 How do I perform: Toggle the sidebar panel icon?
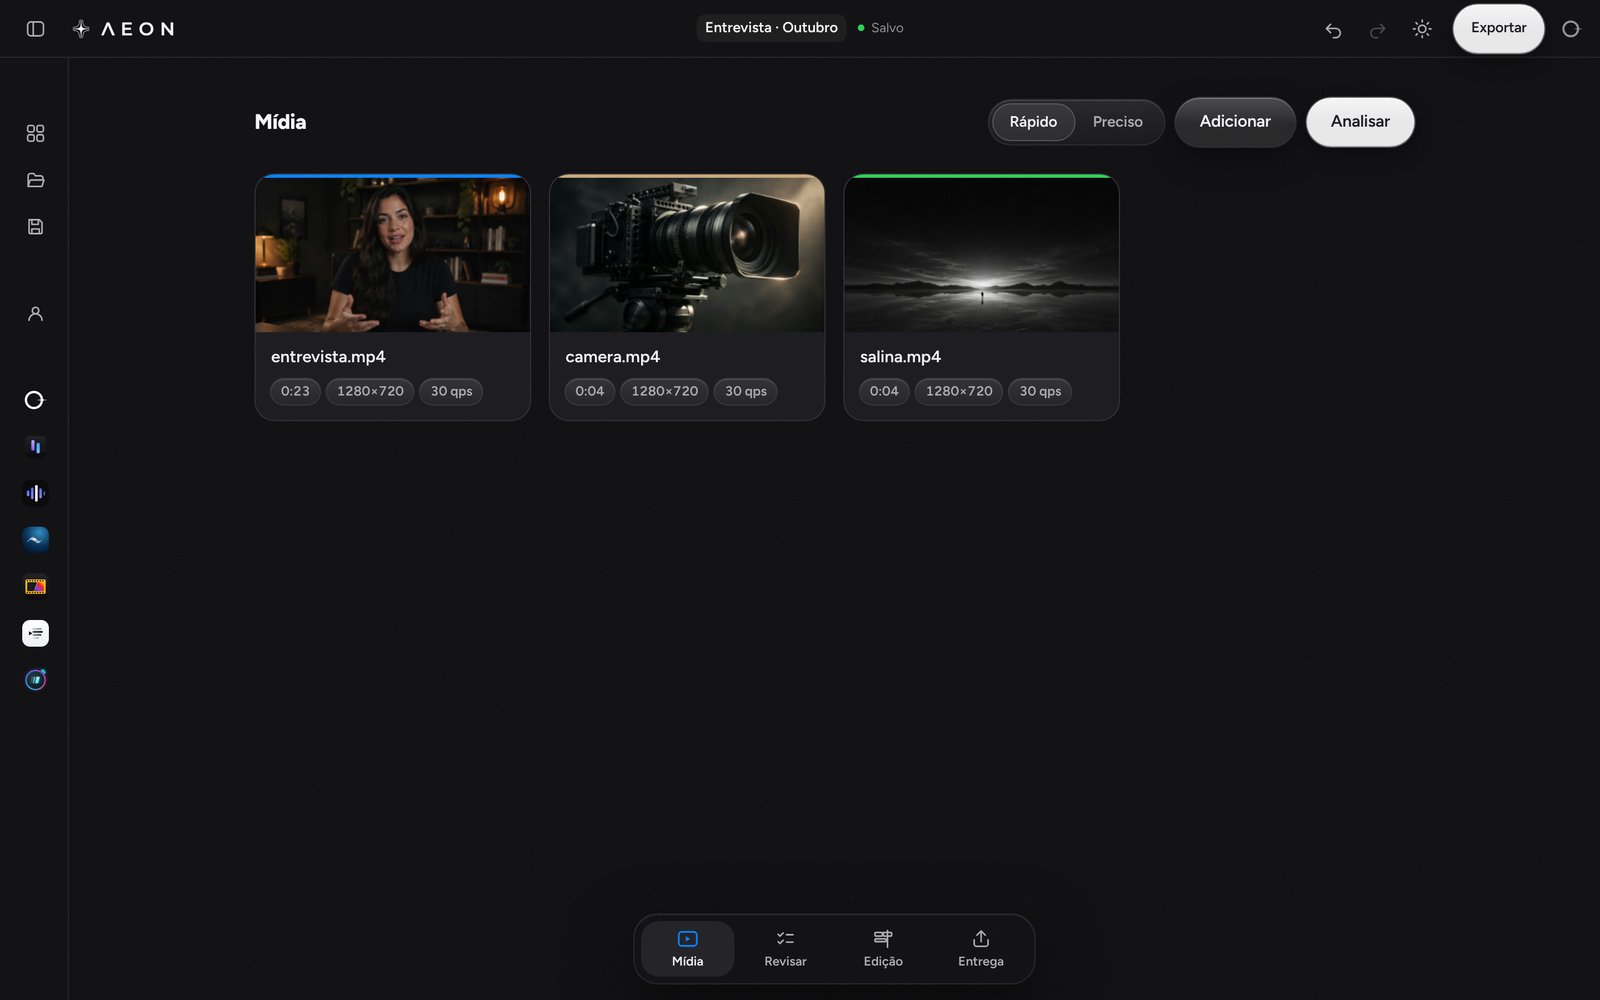click(35, 29)
